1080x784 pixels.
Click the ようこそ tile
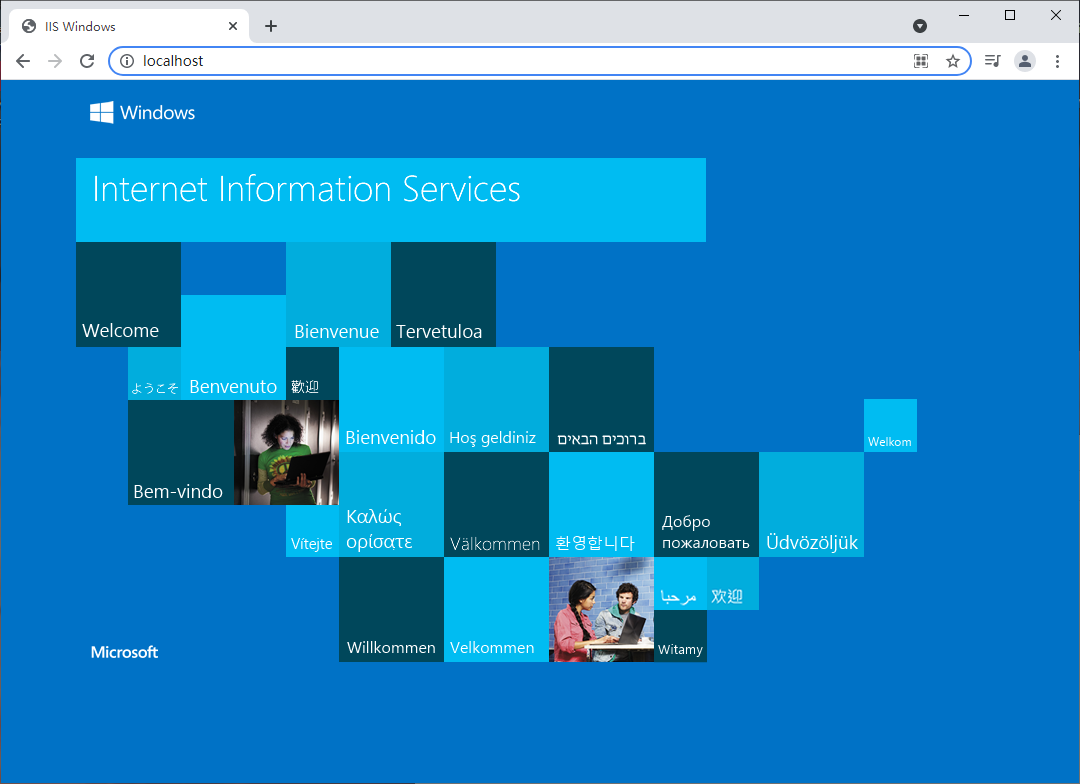[154, 373]
